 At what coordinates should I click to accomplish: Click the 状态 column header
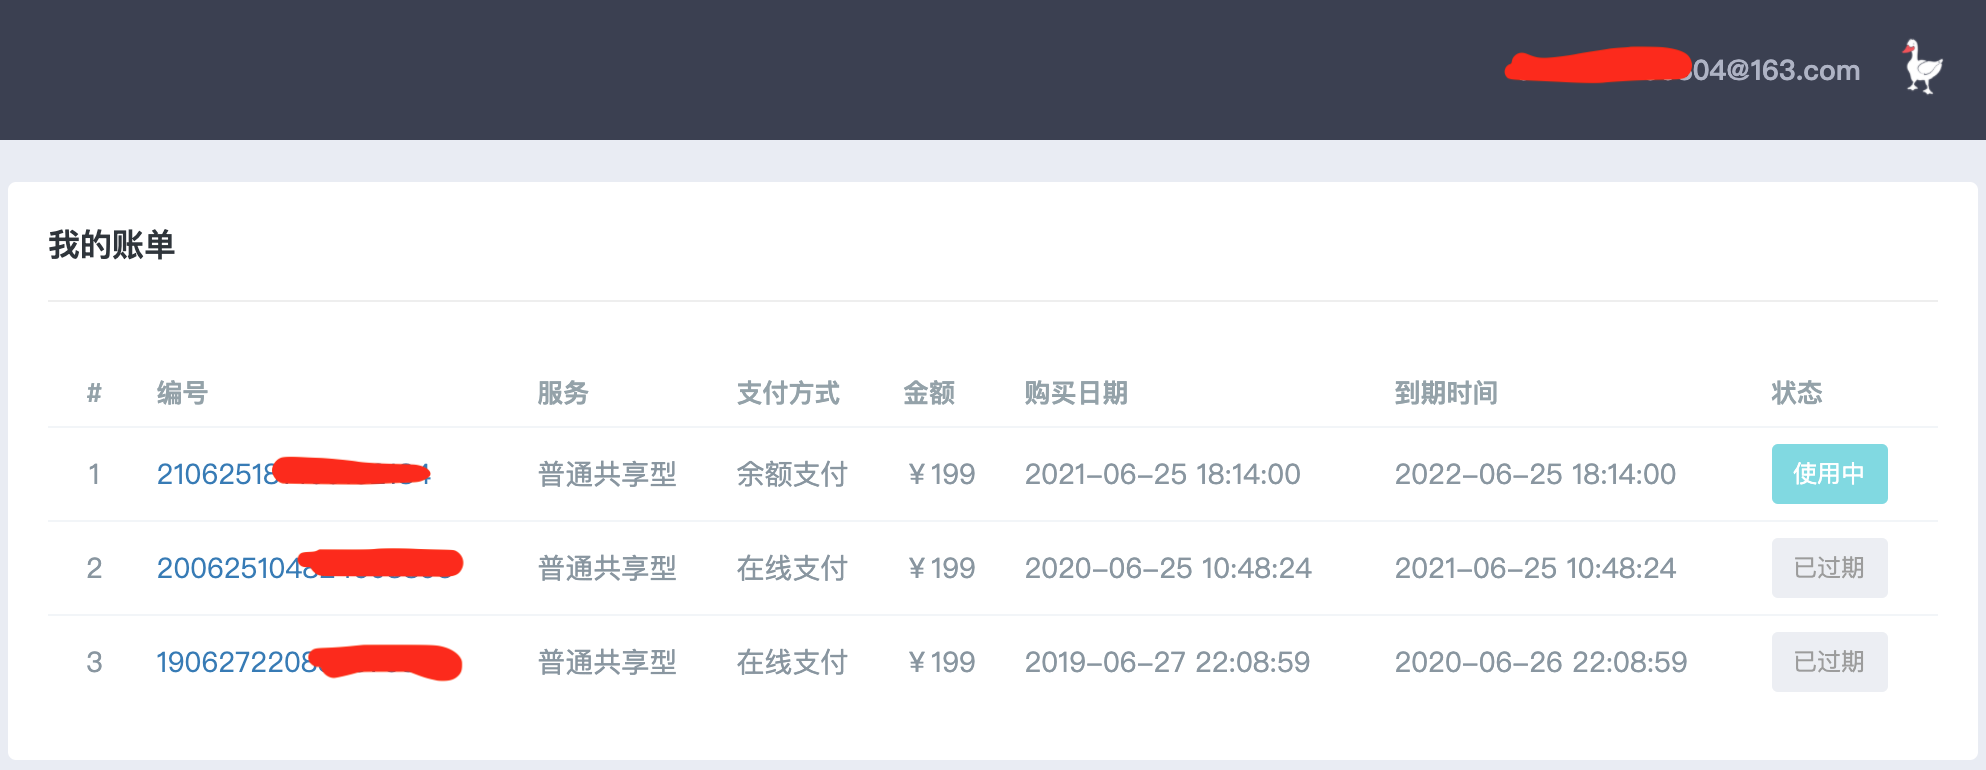click(x=1797, y=393)
